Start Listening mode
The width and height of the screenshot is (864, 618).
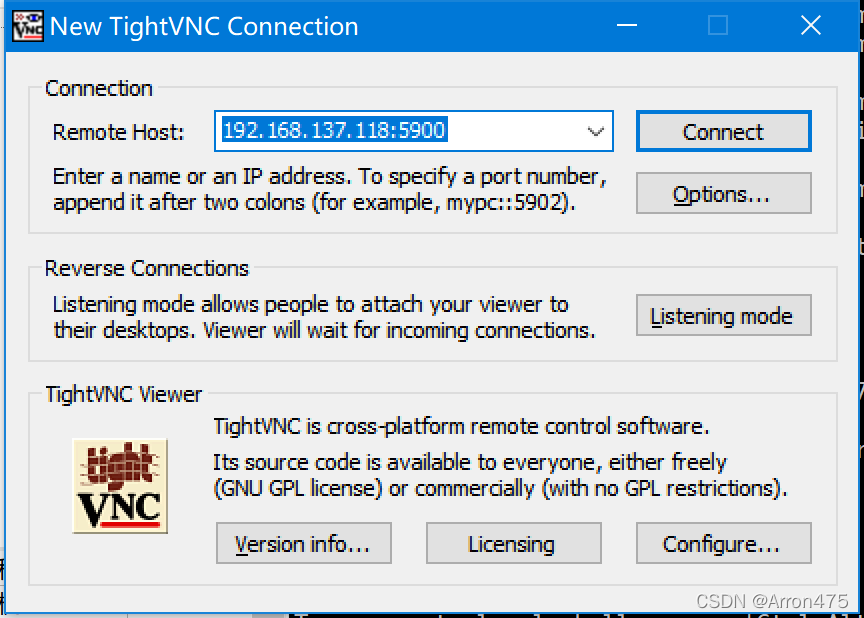point(723,315)
